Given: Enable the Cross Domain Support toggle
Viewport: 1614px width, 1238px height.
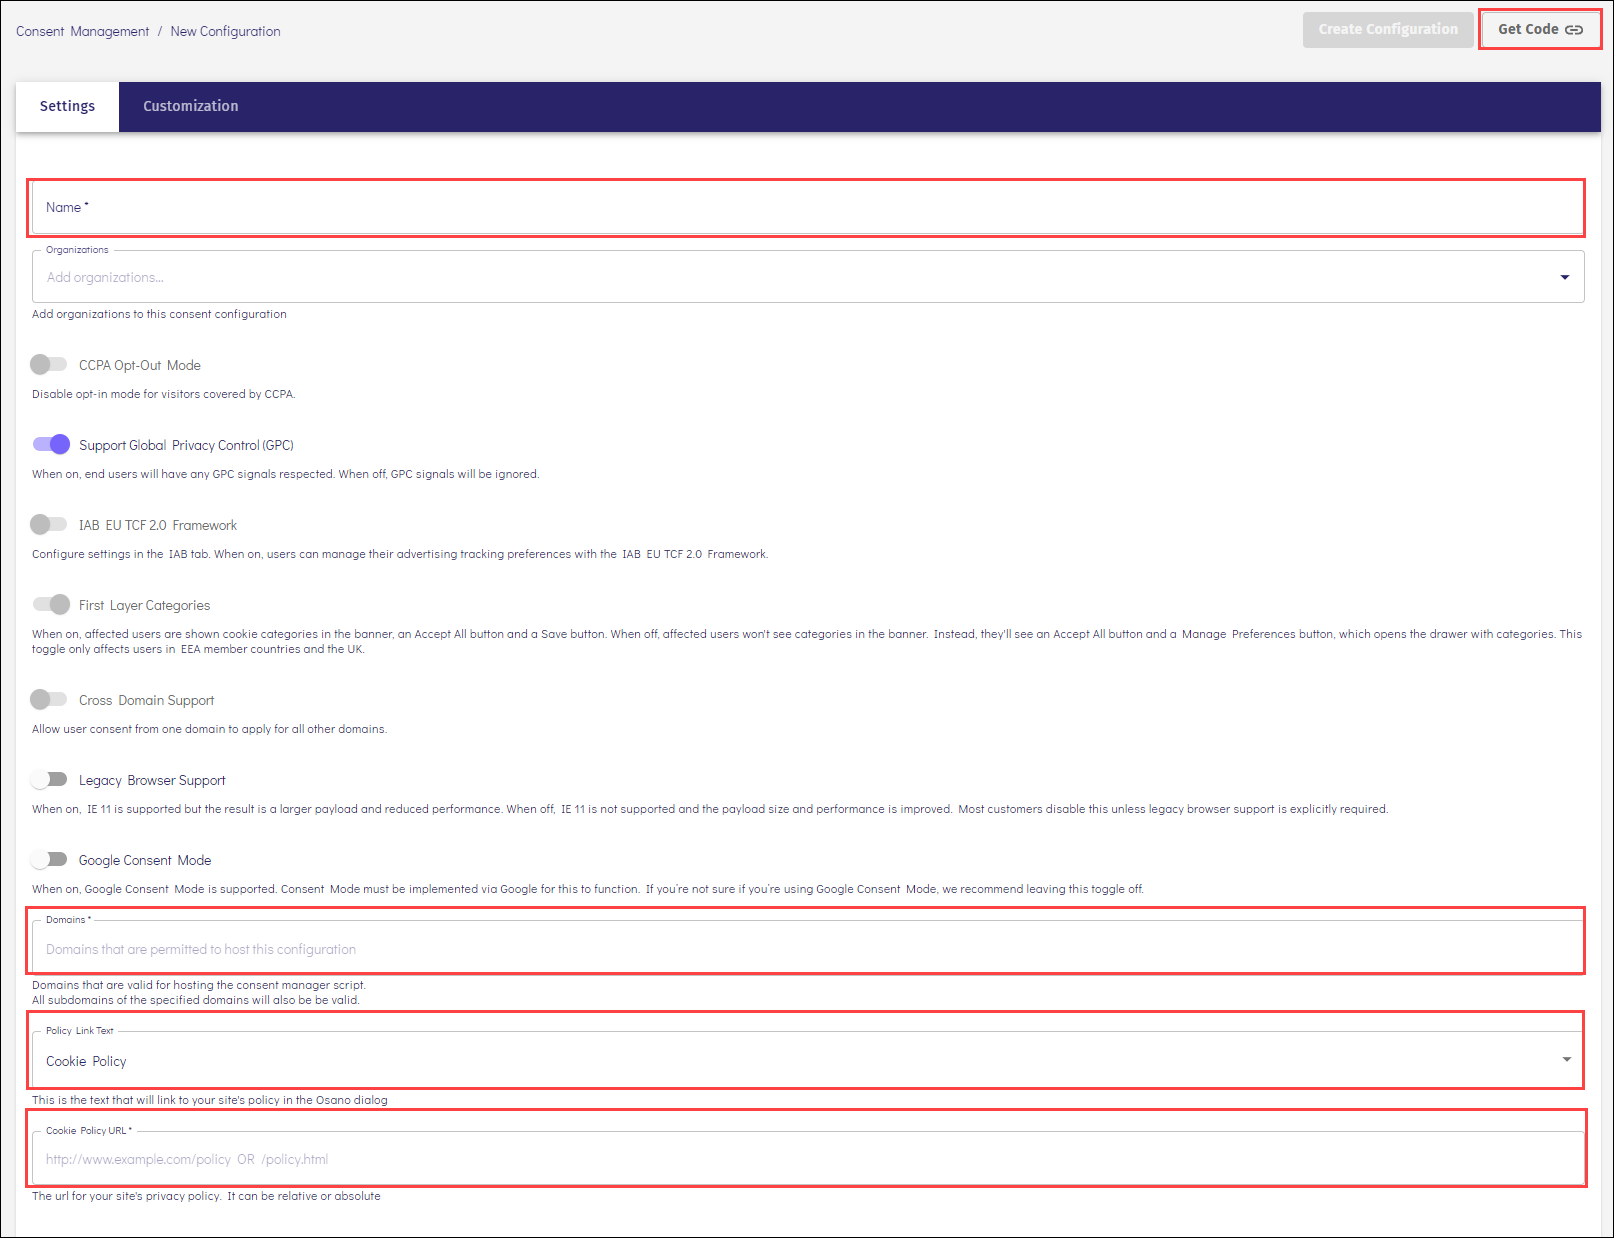Looking at the screenshot, I should pos(49,699).
